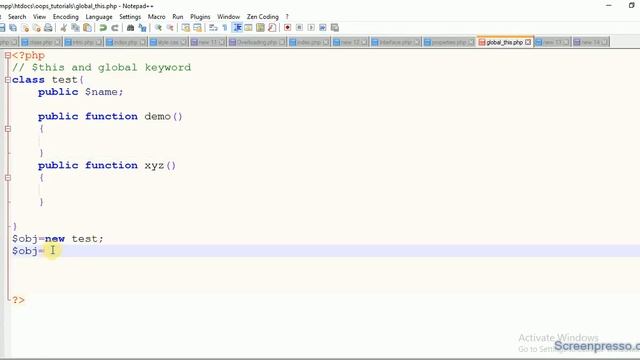Open the Run menu
Viewport: 640px width, 360px height.
(178, 17)
